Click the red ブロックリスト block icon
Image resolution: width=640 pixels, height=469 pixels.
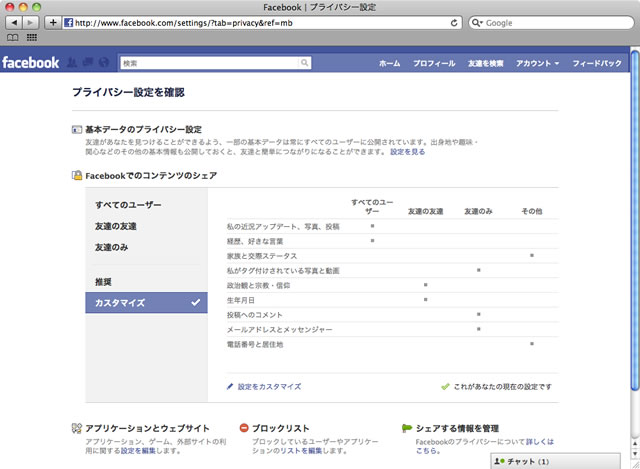pyautogui.click(x=244, y=428)
